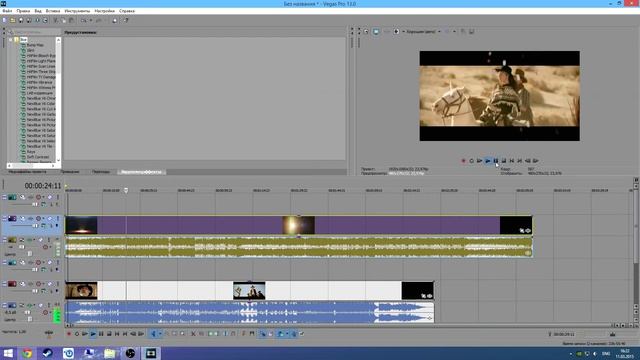The height and width of the screenshot is (360, 640).
Task: Click Record button below timeline
Action: [x=69, y=334]
